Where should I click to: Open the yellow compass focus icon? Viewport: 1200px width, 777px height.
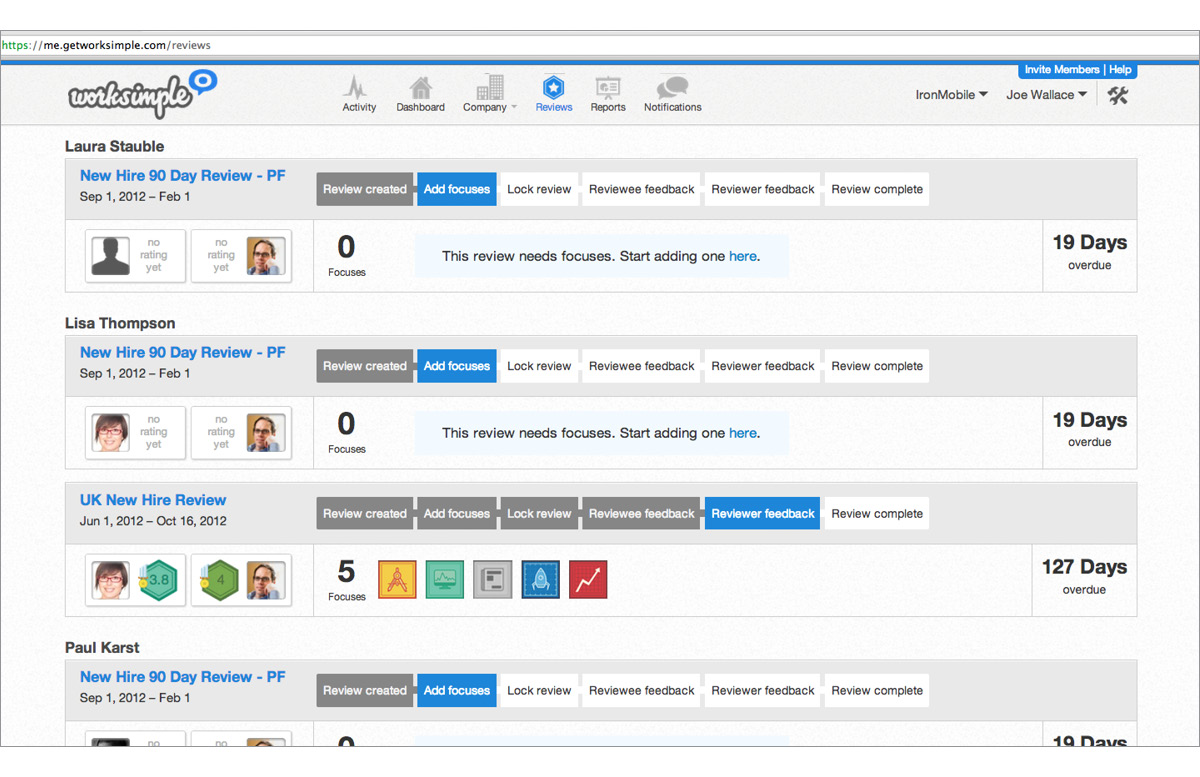[397, 579]
